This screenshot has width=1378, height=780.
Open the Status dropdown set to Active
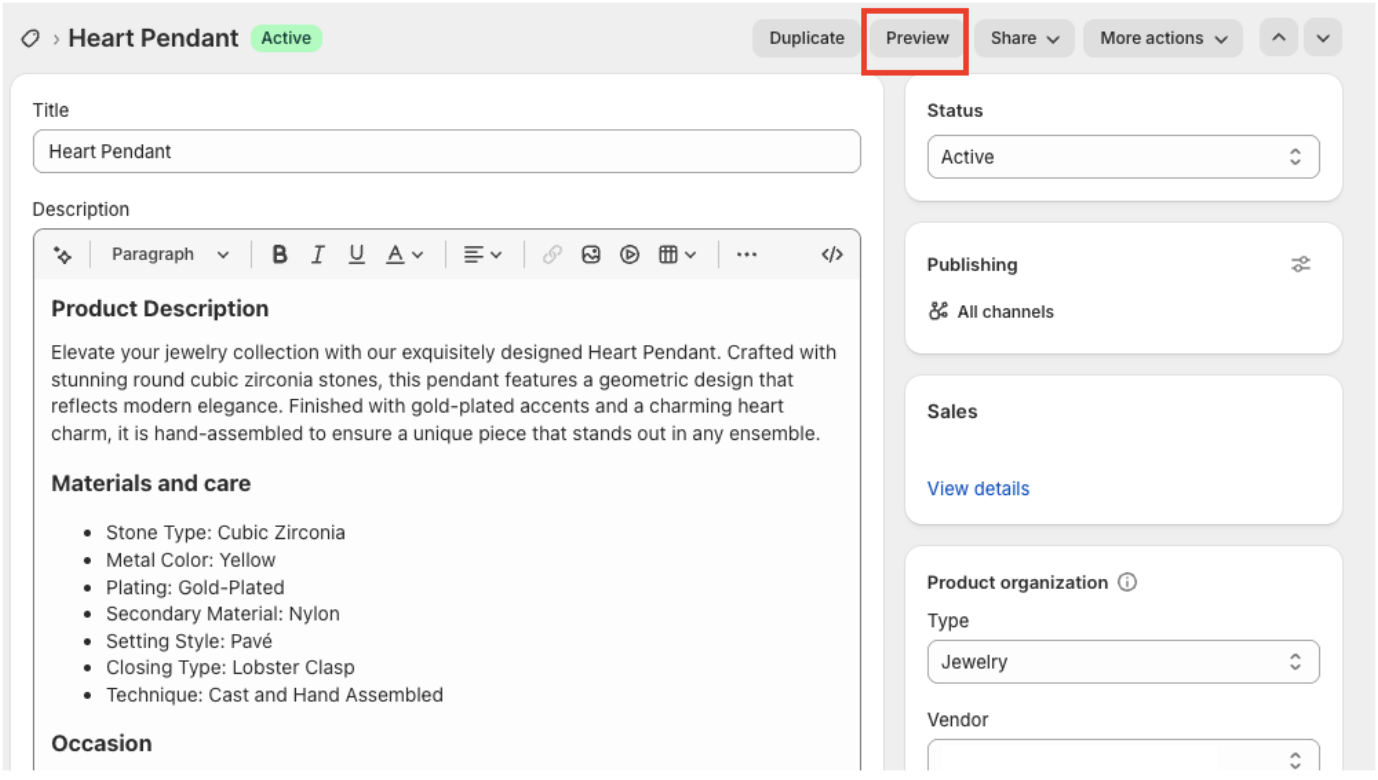point(1123,157)
